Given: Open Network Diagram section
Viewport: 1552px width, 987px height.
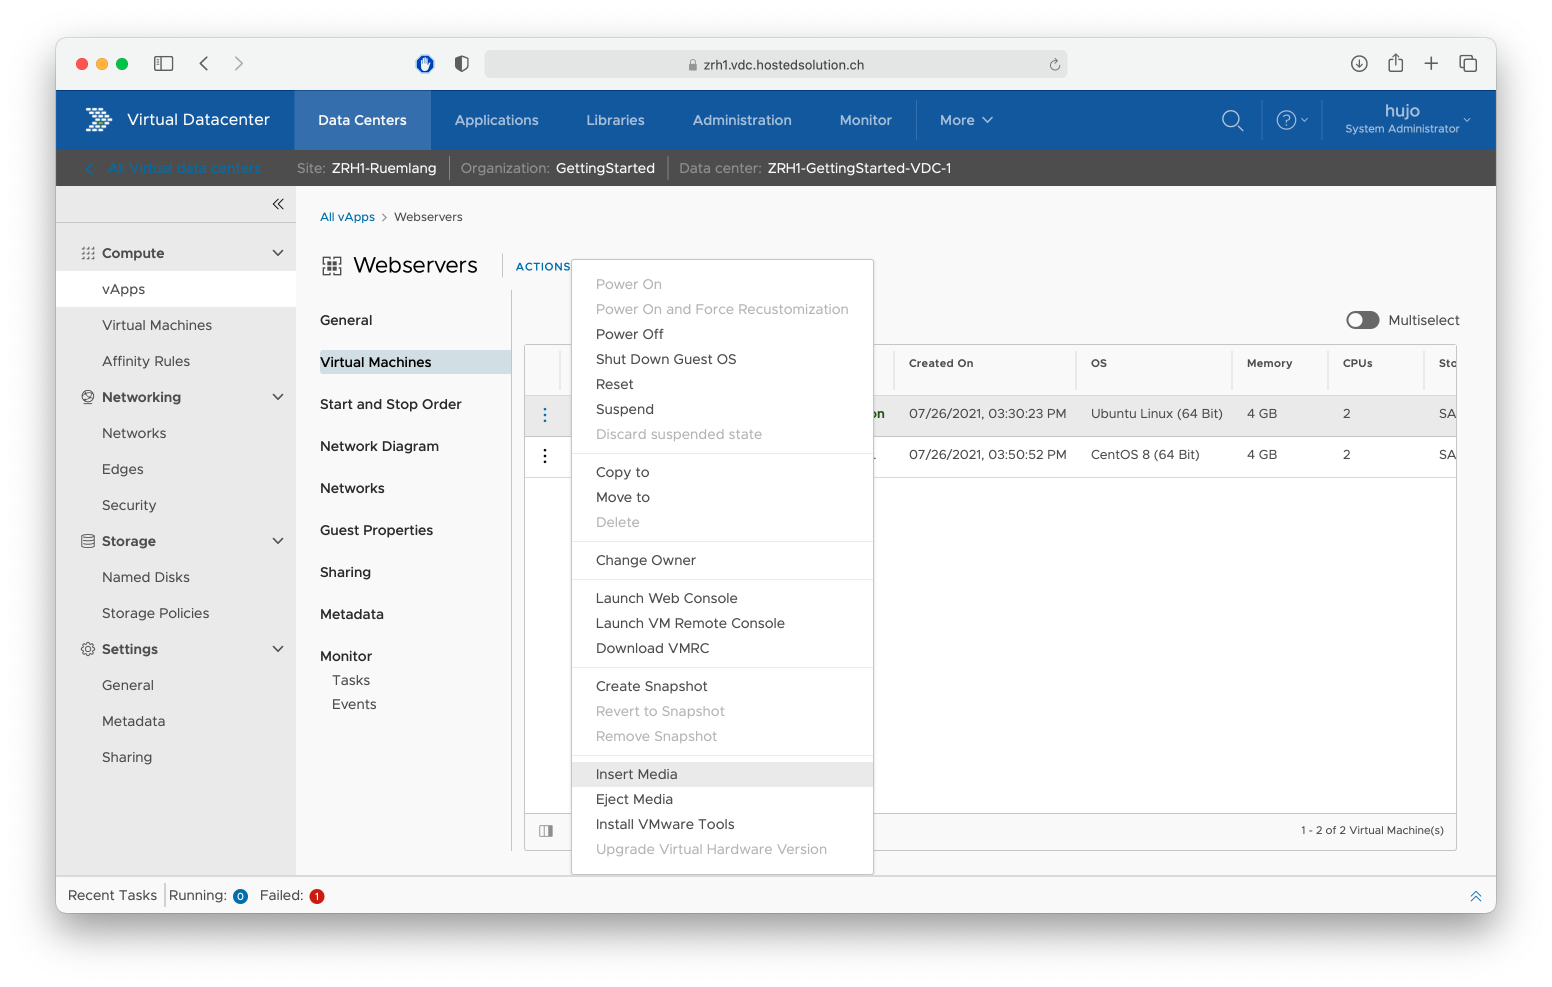Looking at the screenshot, I should pyautogui.click(x=379, y=446).
